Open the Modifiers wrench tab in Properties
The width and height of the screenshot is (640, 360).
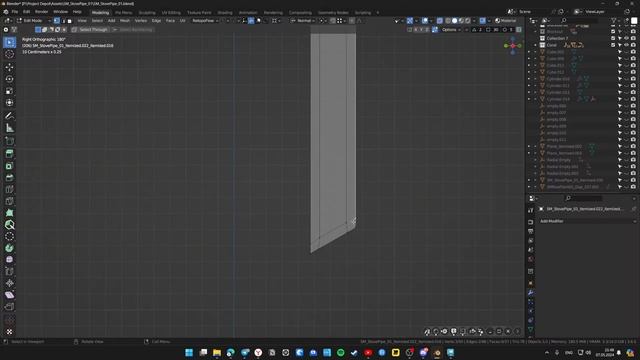(x=531, y=293)
